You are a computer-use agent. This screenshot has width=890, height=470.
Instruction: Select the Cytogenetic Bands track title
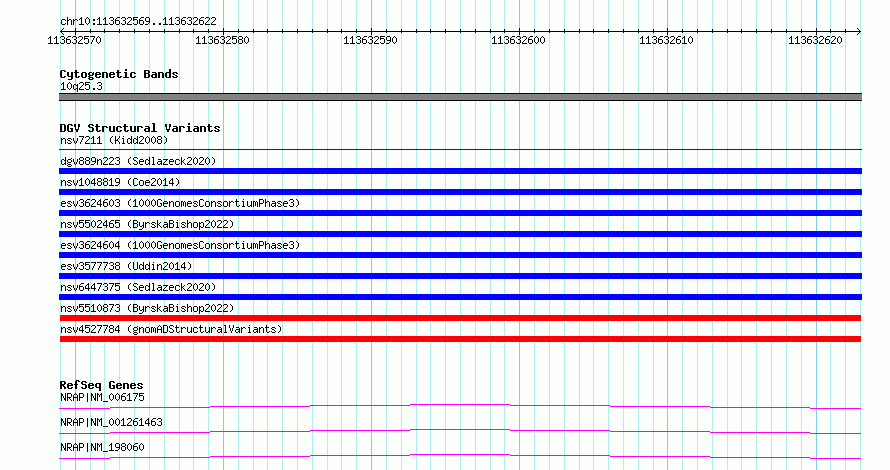[119, 74]
